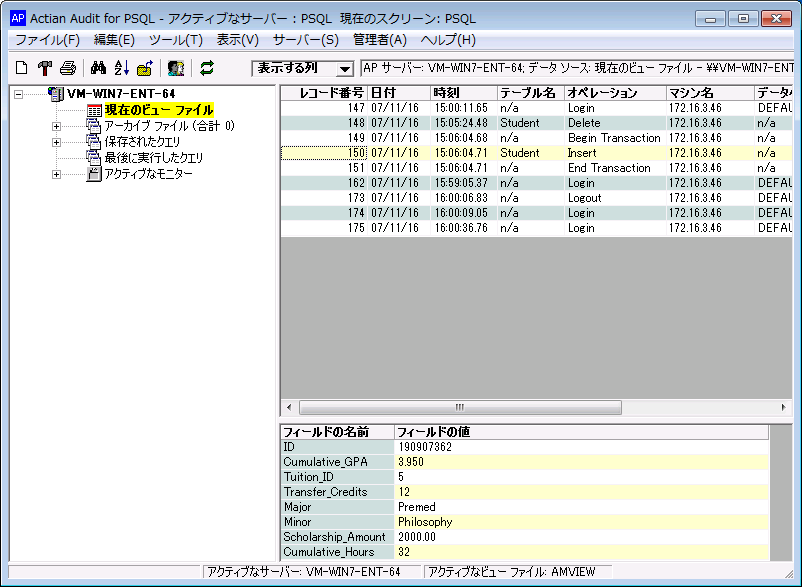The image size is (802, 587).
Task: Click the printer icon in toolbar
Action: tap(68, 68)
